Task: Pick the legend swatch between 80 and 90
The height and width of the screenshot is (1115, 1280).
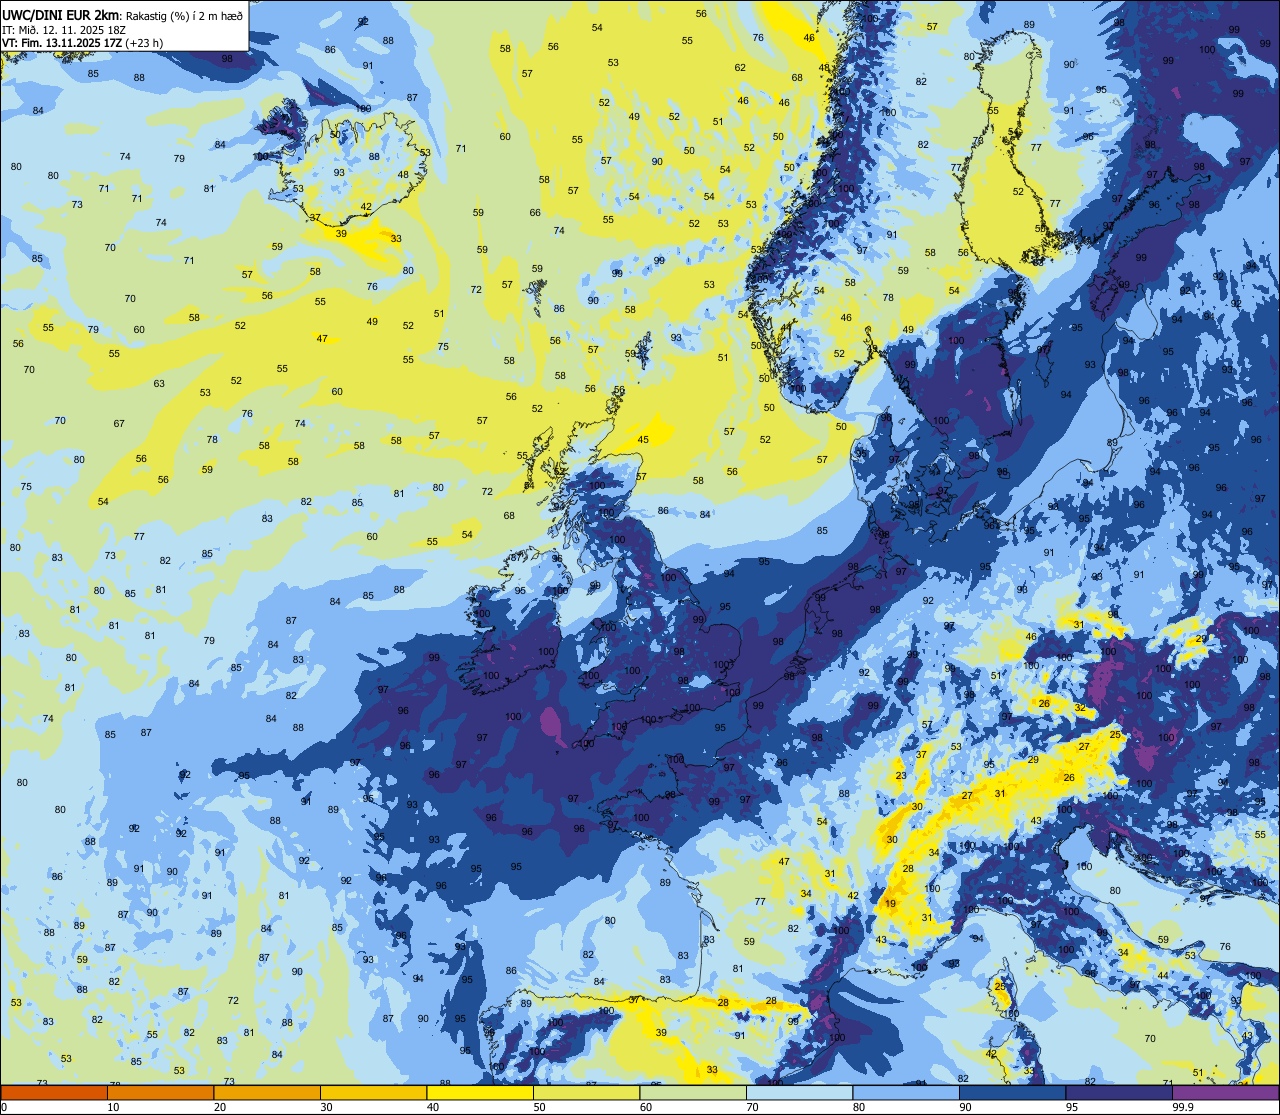Action: coord(905,1092)
